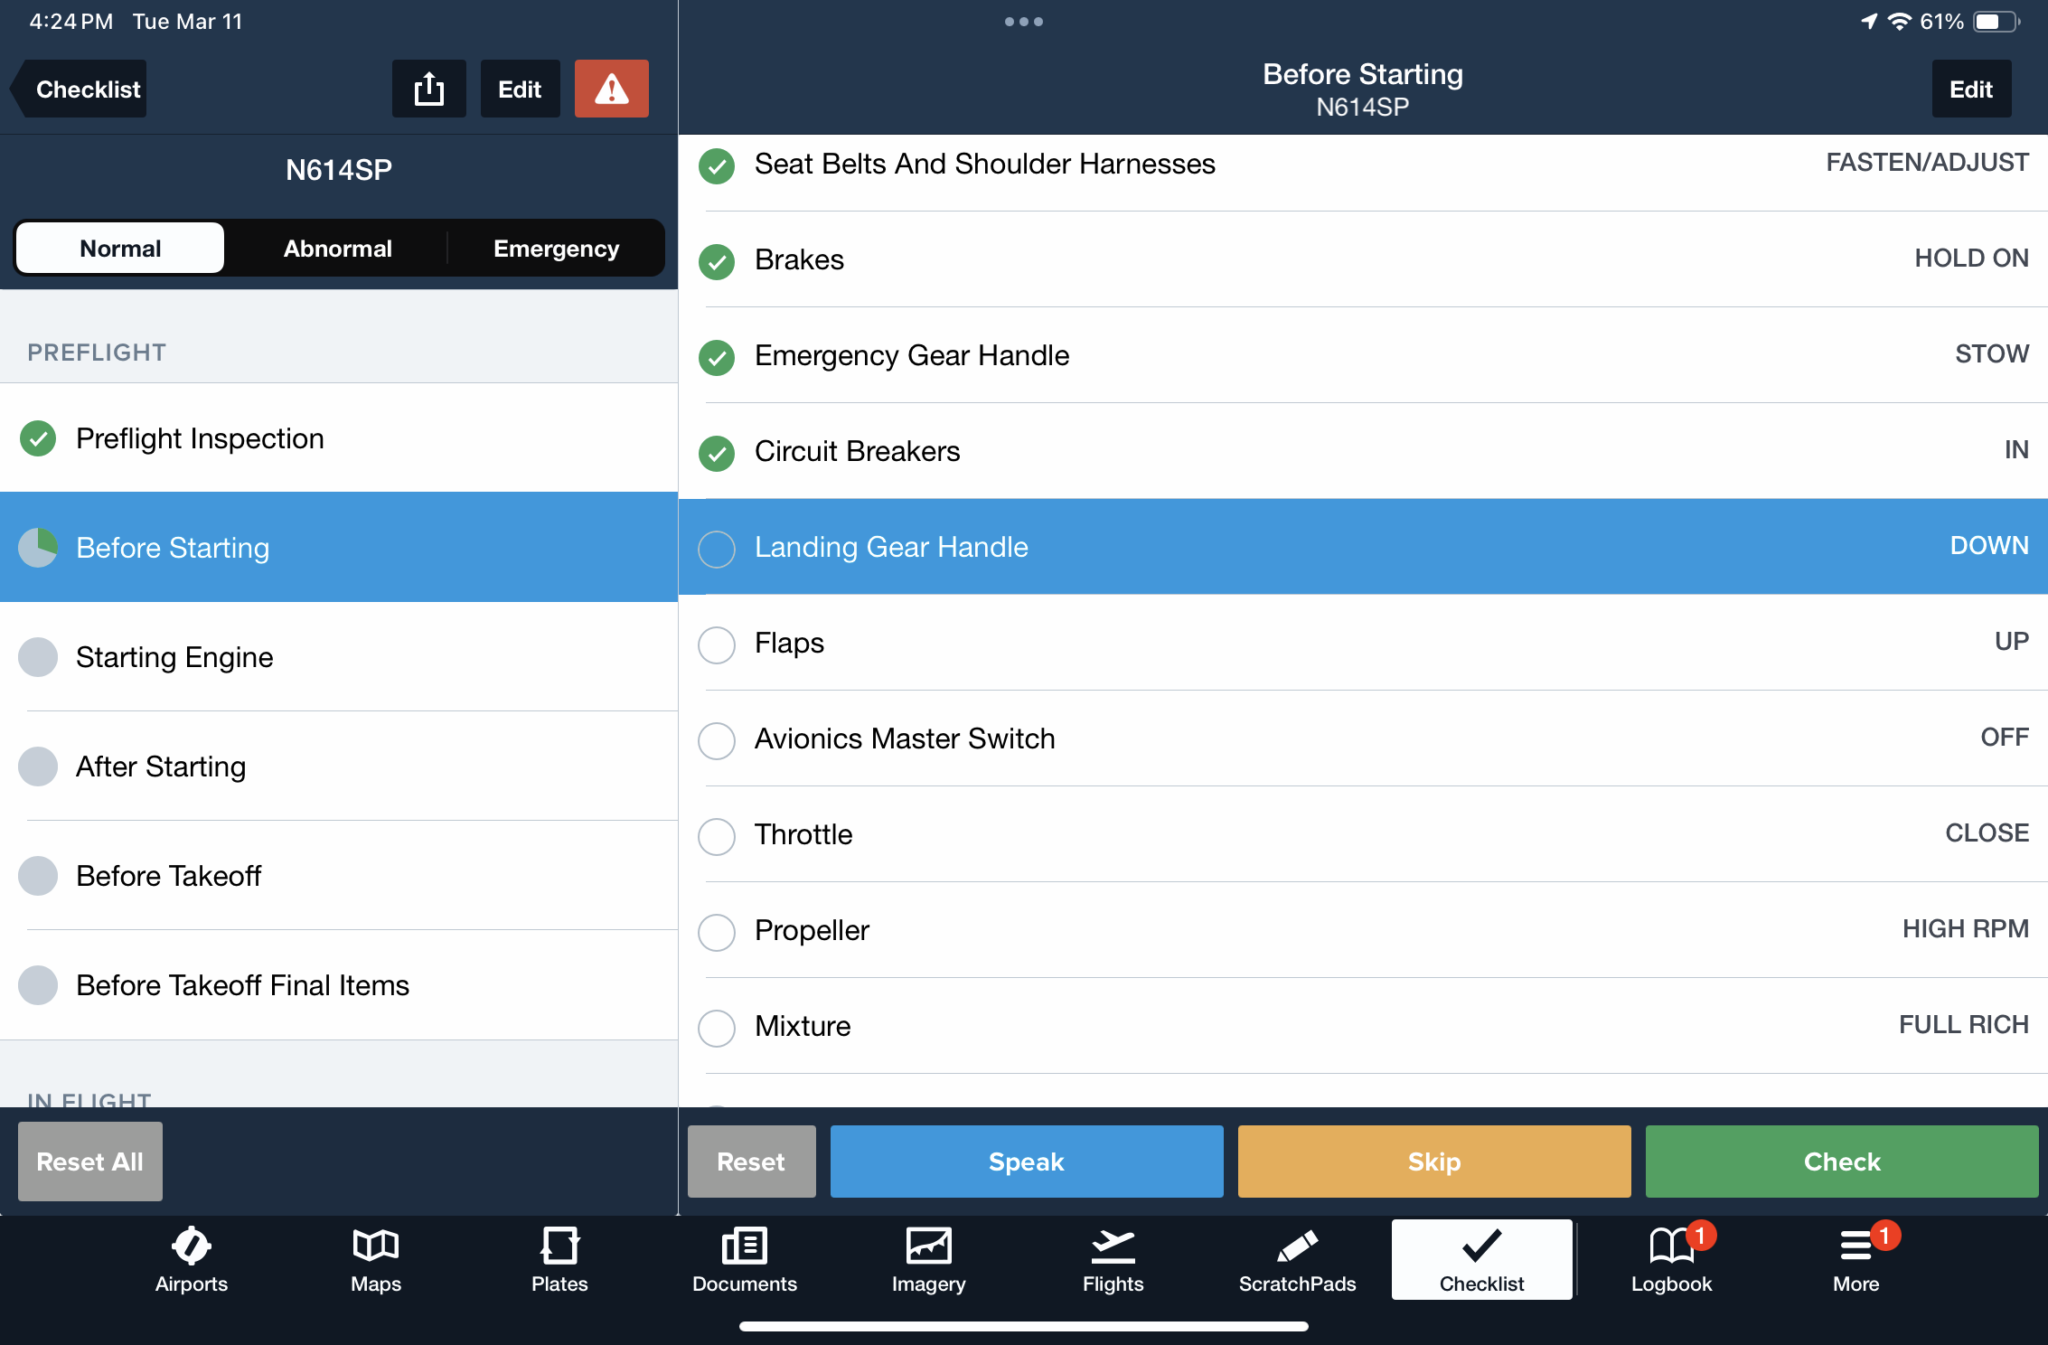
Task: Uncheck Circuit Breakers item
Action: point(717,453)
